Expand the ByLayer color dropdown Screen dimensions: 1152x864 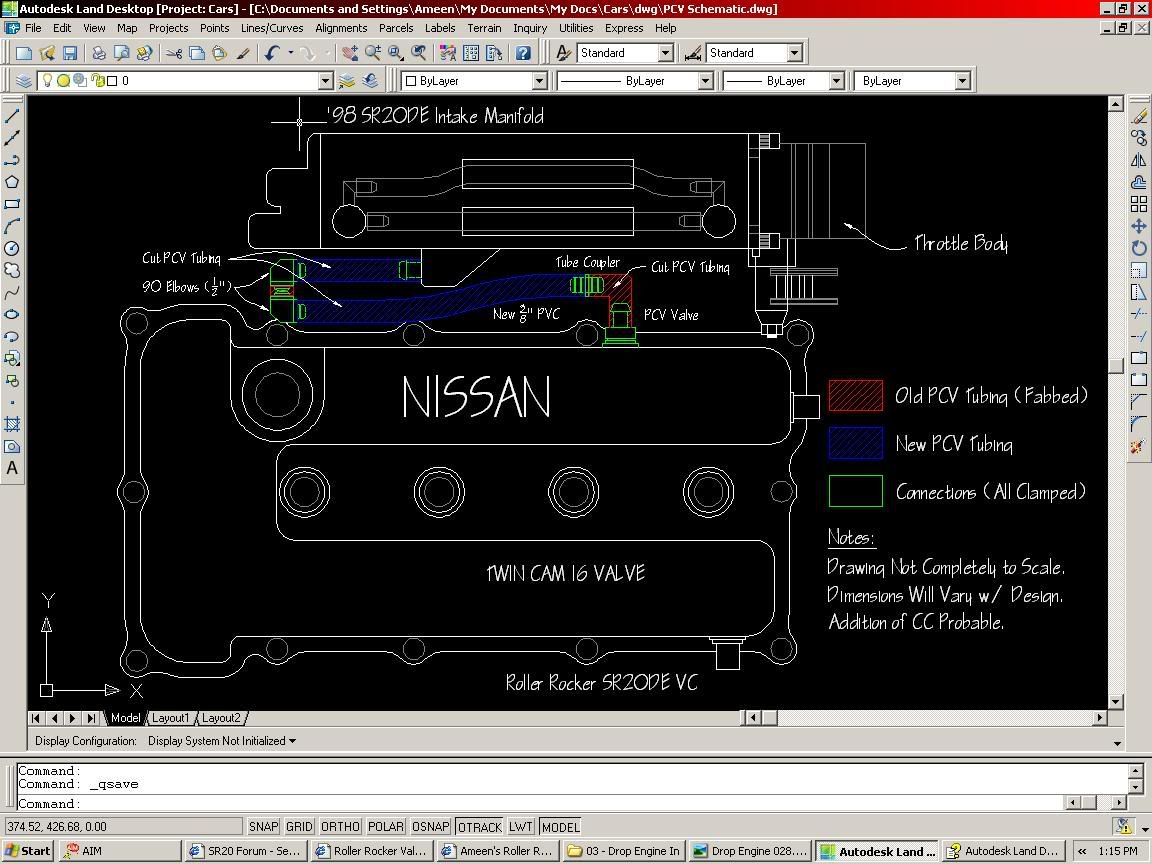541,80
